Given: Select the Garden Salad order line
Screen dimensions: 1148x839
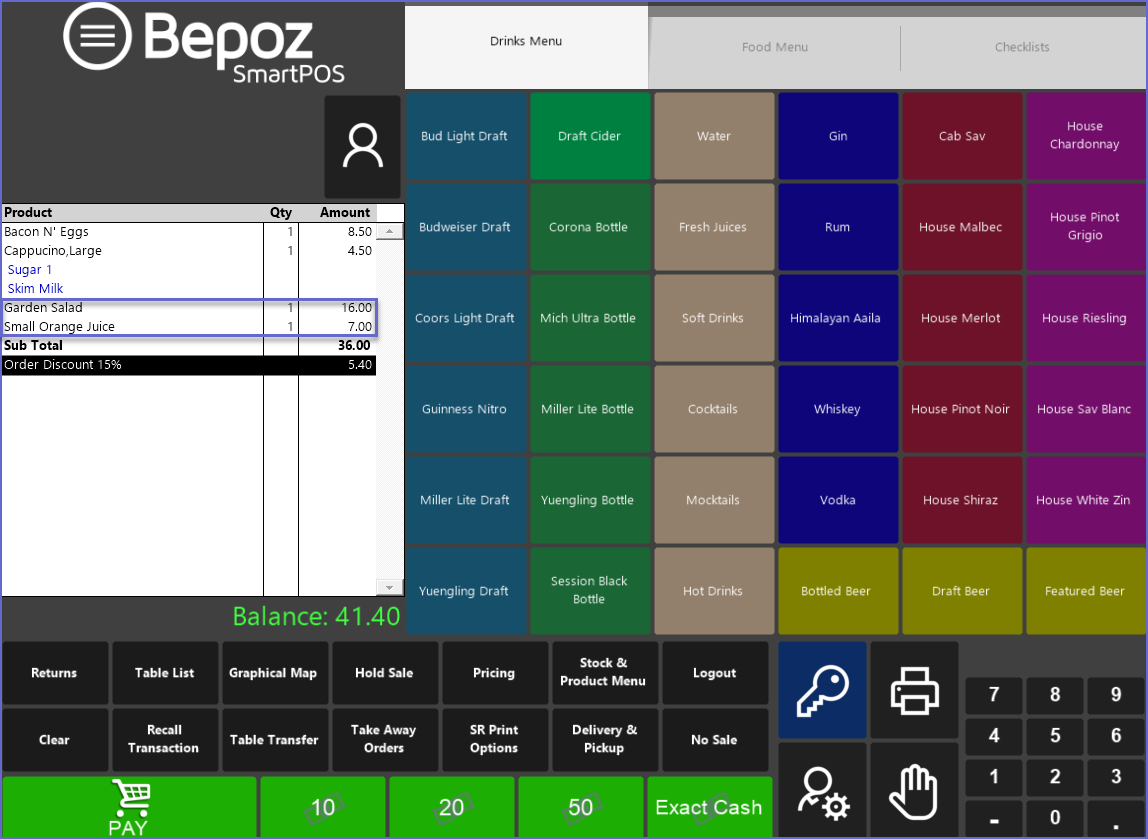Looking at the screenshot, I should (x=130, y=308).
